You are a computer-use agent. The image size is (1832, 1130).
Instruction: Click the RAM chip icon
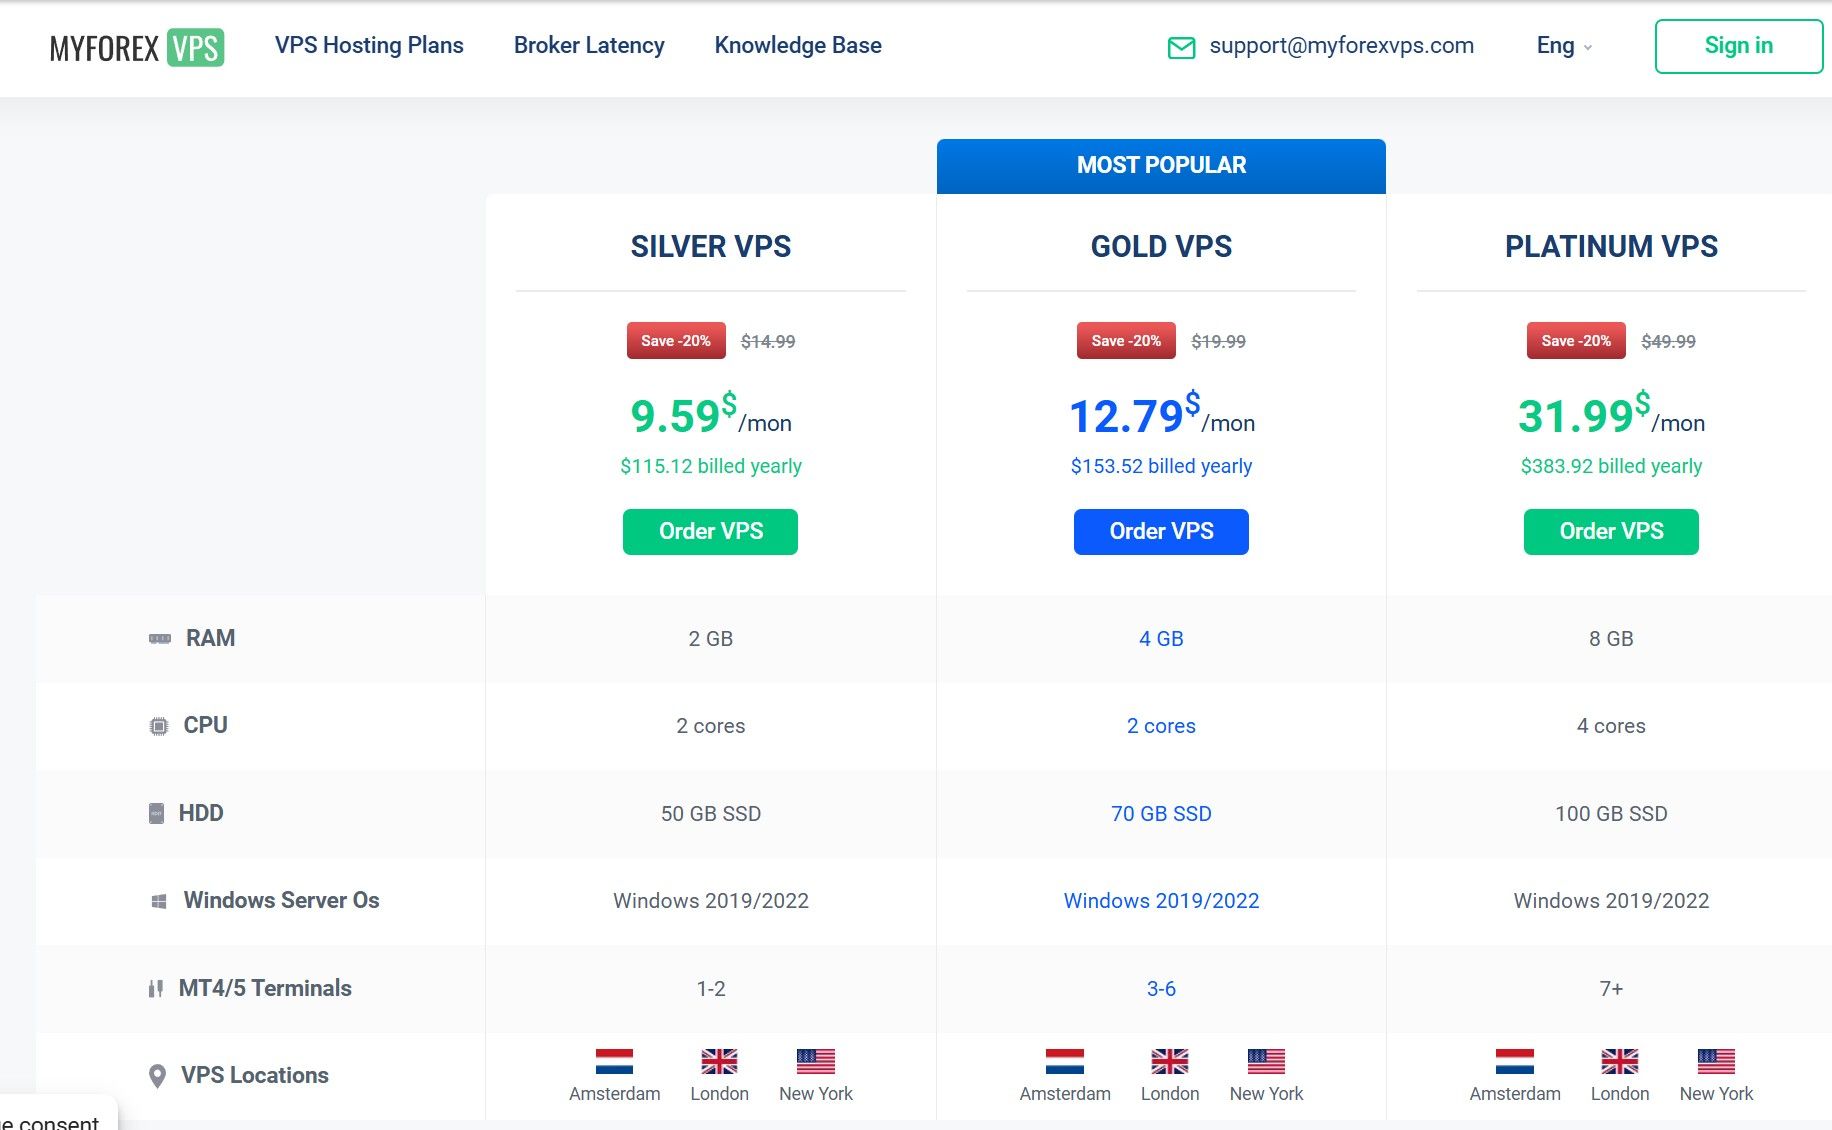tap(160, 638)
